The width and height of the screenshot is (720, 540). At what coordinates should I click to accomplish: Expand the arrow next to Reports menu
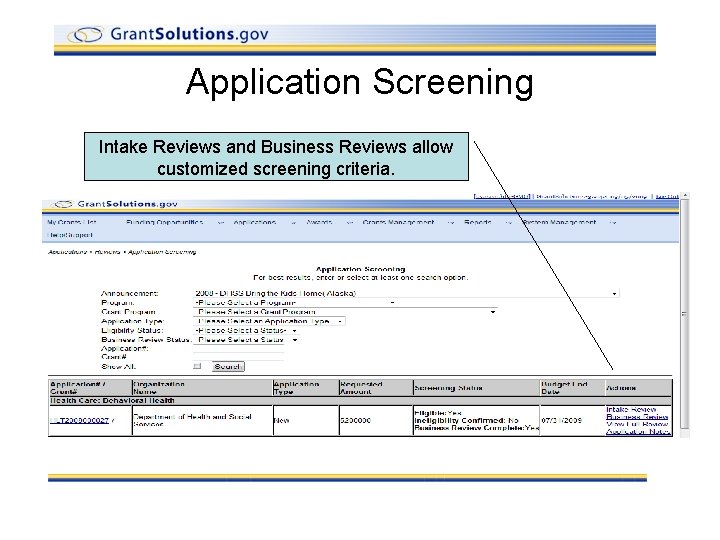tap(509, 223)
